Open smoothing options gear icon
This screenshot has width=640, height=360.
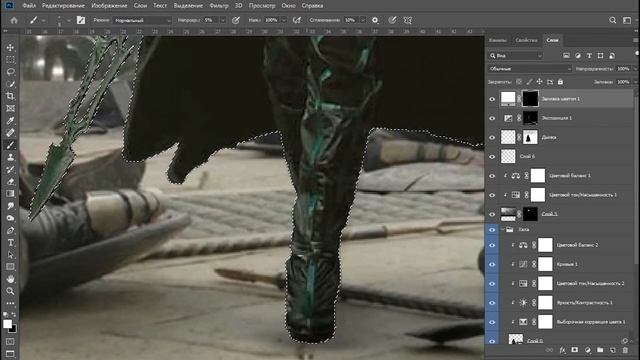coord(375,20)
